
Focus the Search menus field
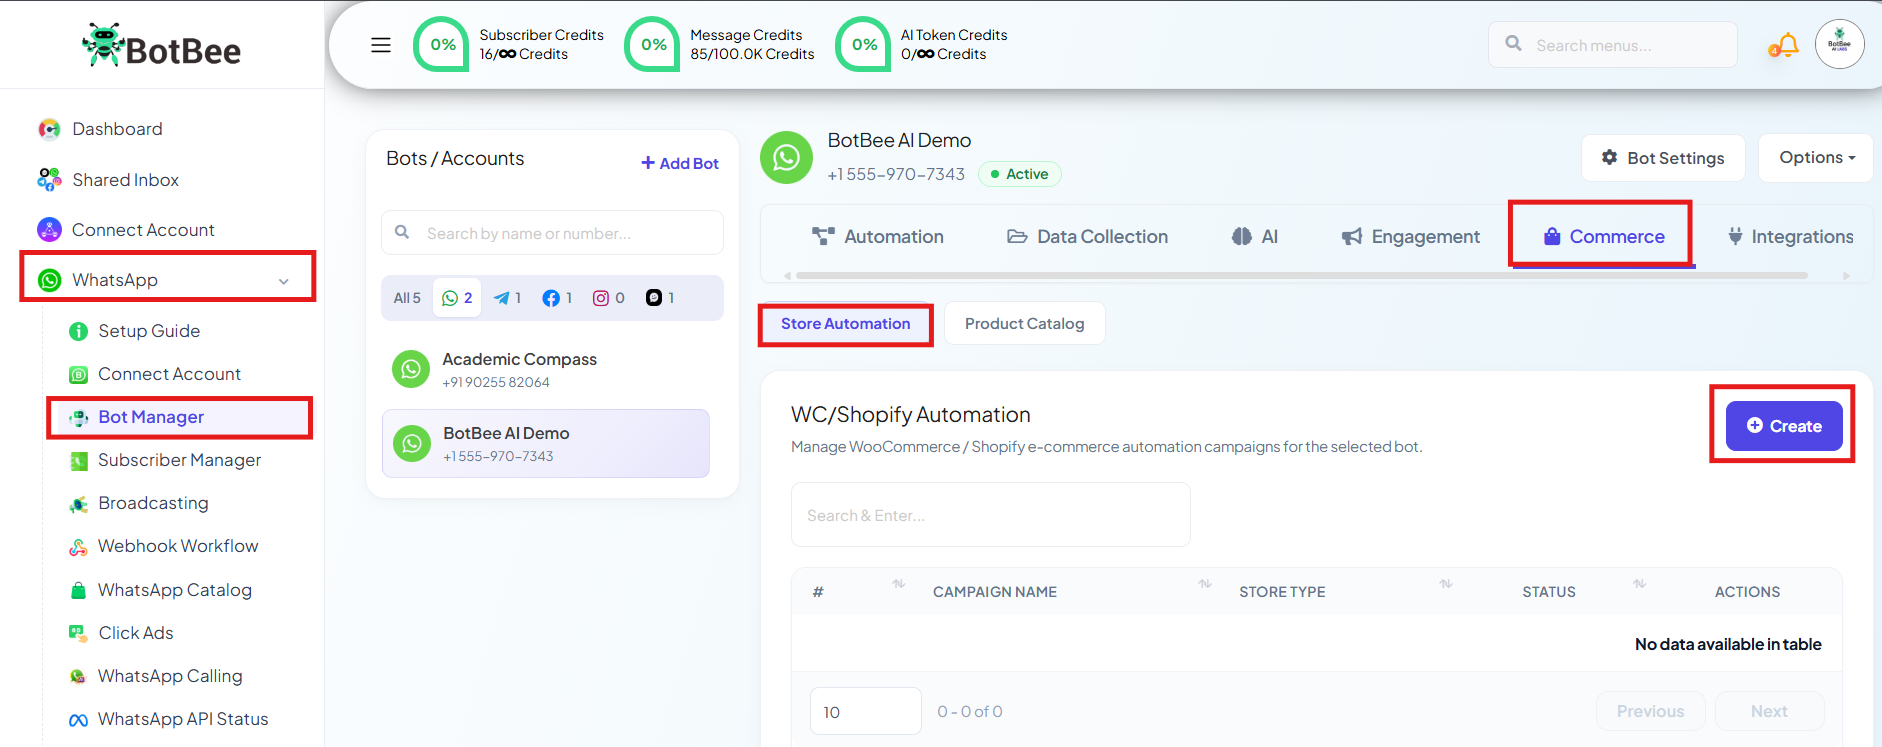tap(1612, 45)
